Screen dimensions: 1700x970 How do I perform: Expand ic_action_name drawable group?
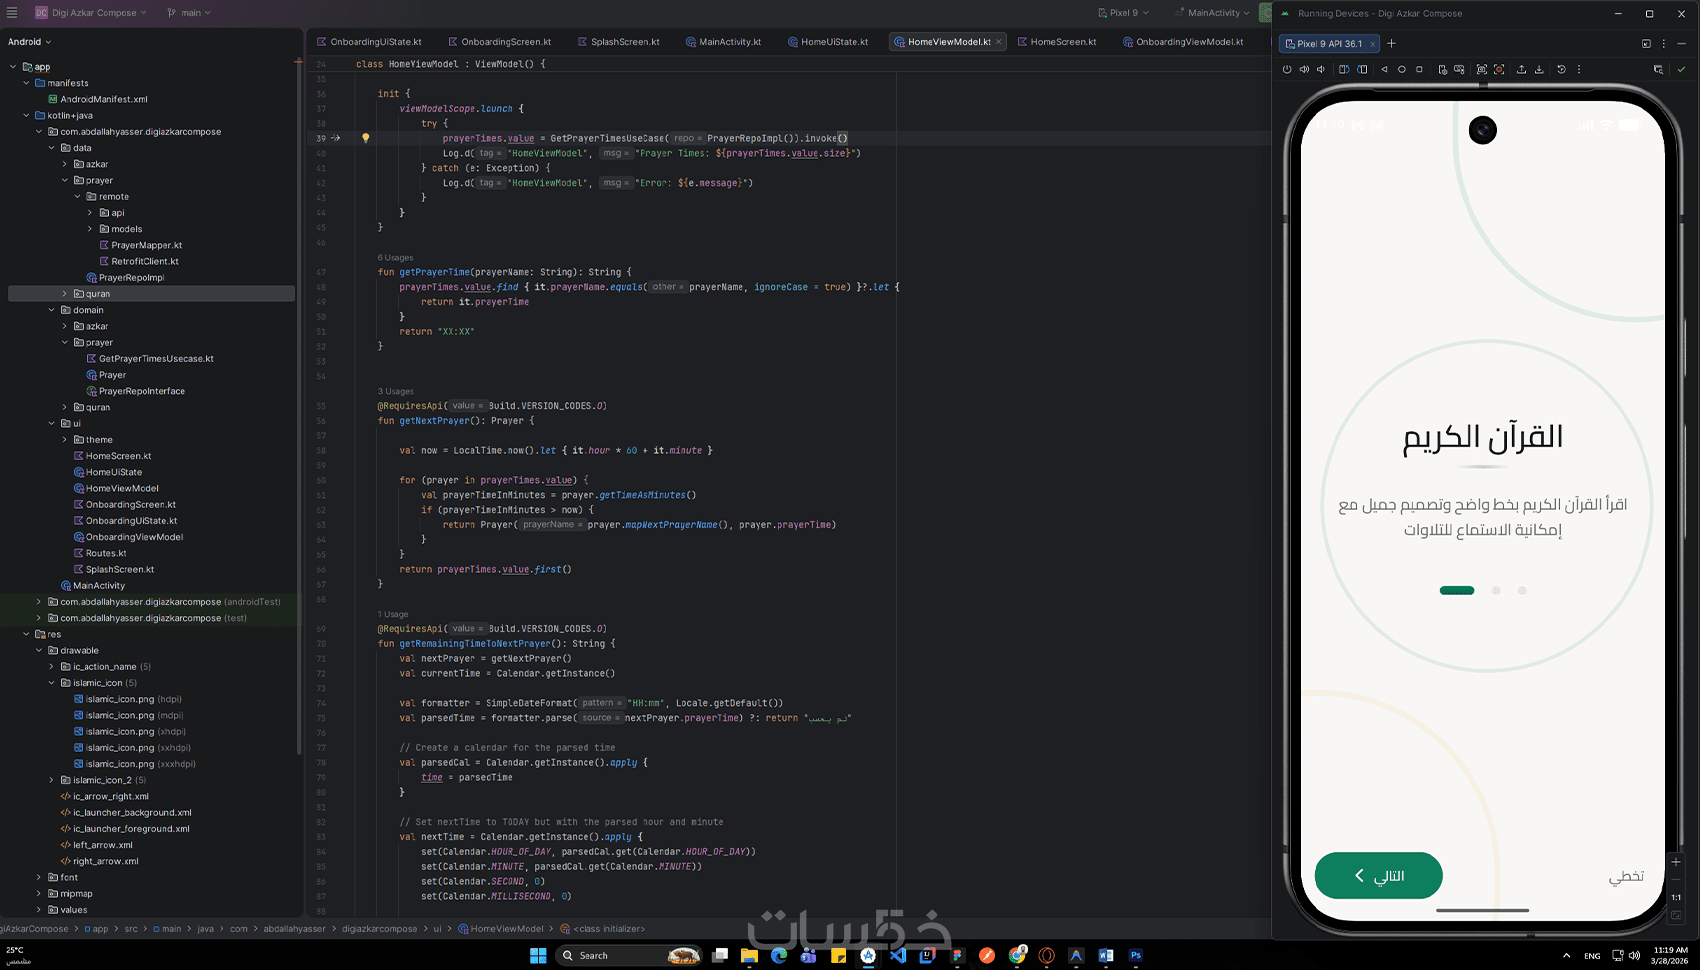[52, 667]
